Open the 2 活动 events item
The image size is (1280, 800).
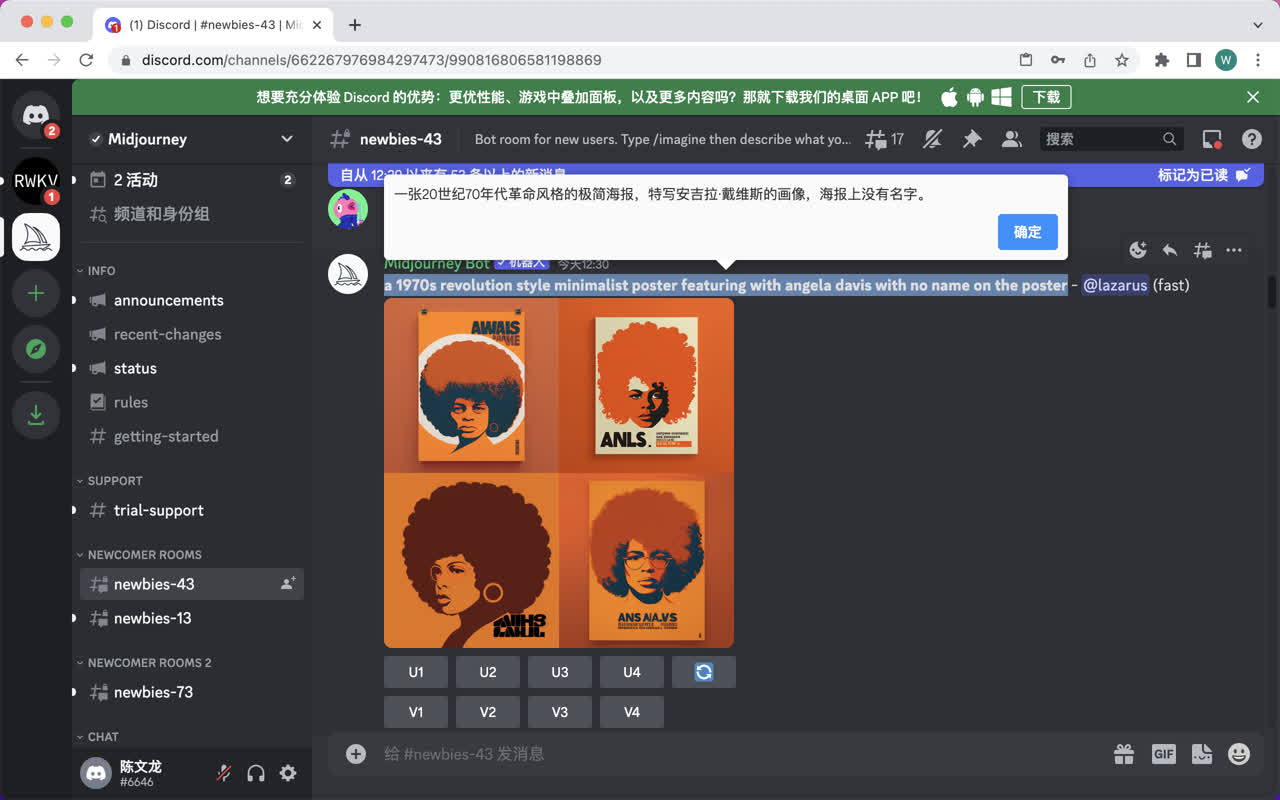click(x=192, y=180)
